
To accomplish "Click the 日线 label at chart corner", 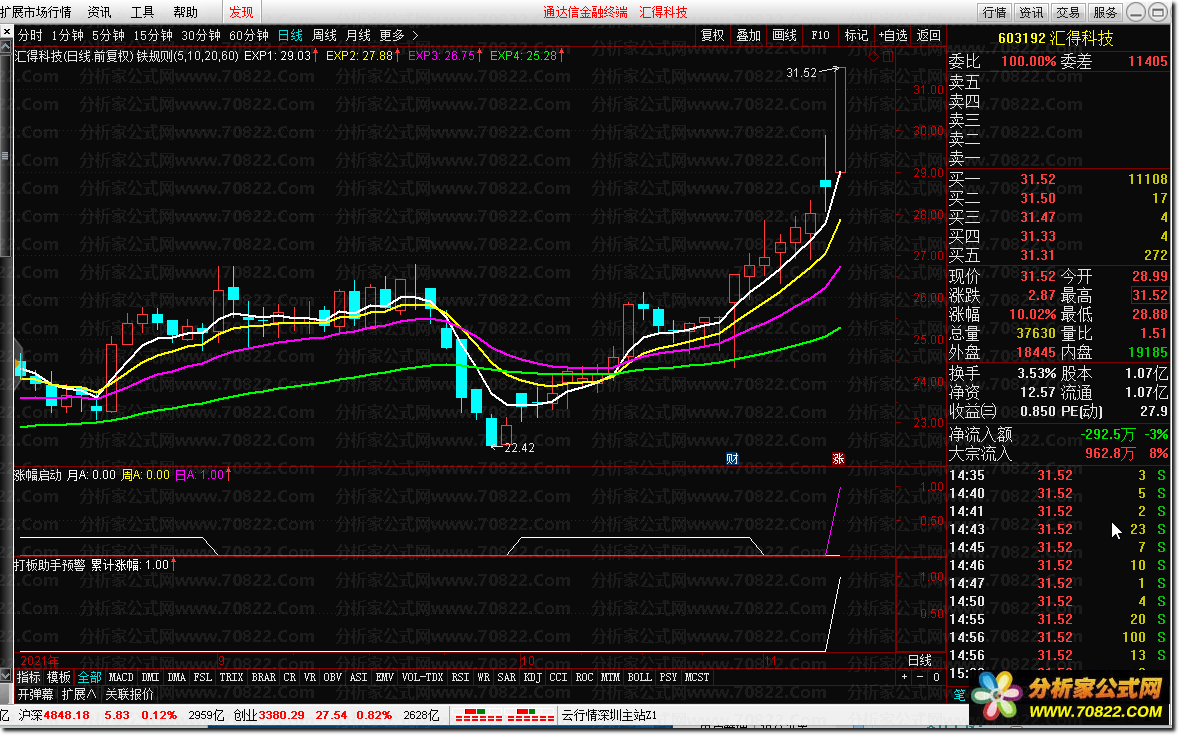I will [x=920, y=661].
